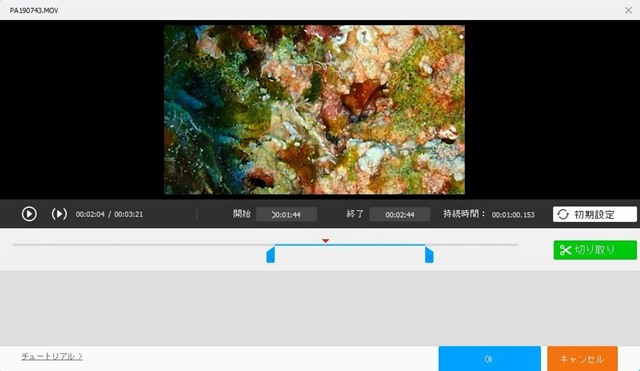Open the チュートリアル tutorial link
This screenshot has width=640, height=371.
click(x=52, y=356)
